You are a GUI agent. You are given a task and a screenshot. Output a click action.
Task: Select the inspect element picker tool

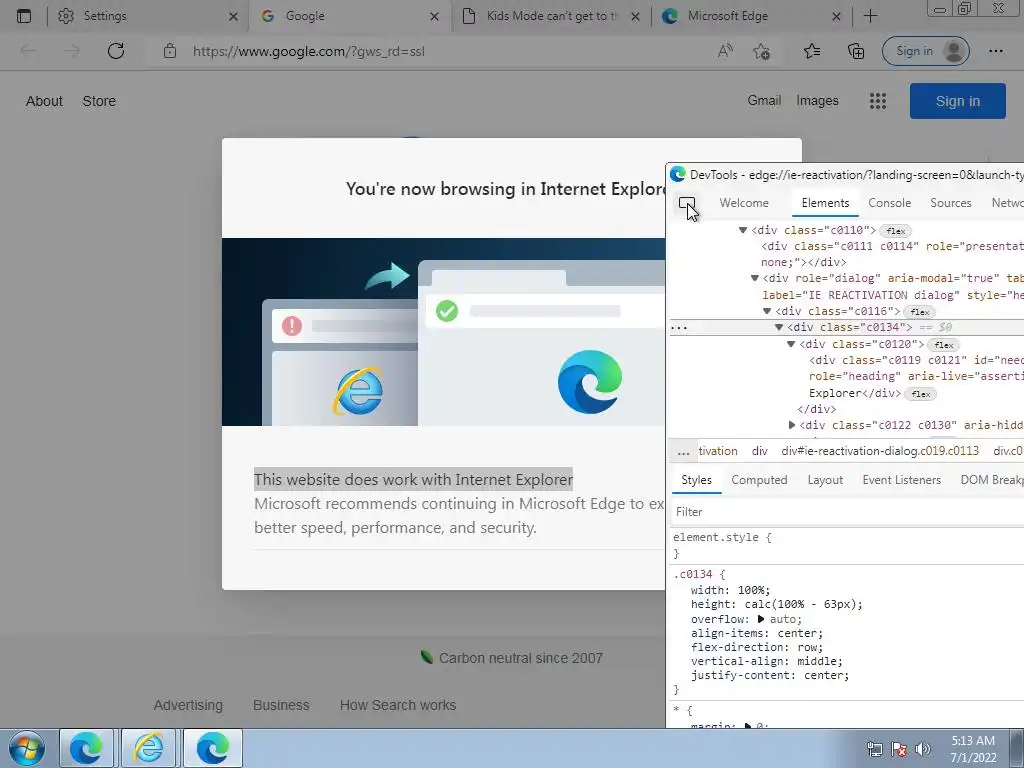686,204
